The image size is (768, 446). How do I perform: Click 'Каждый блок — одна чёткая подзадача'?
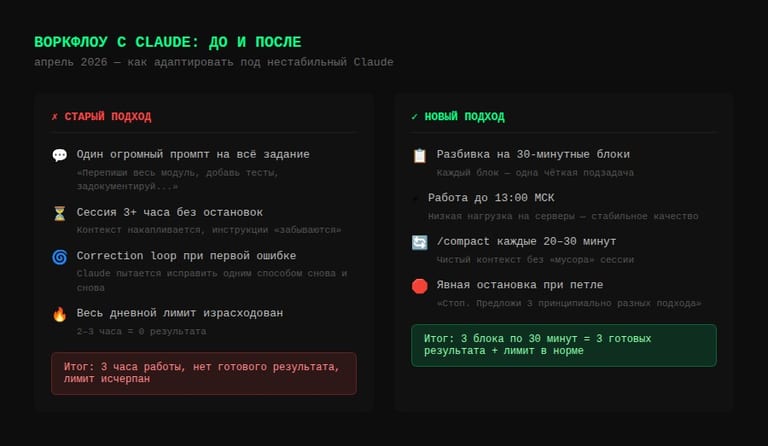(x=535, y=172)
